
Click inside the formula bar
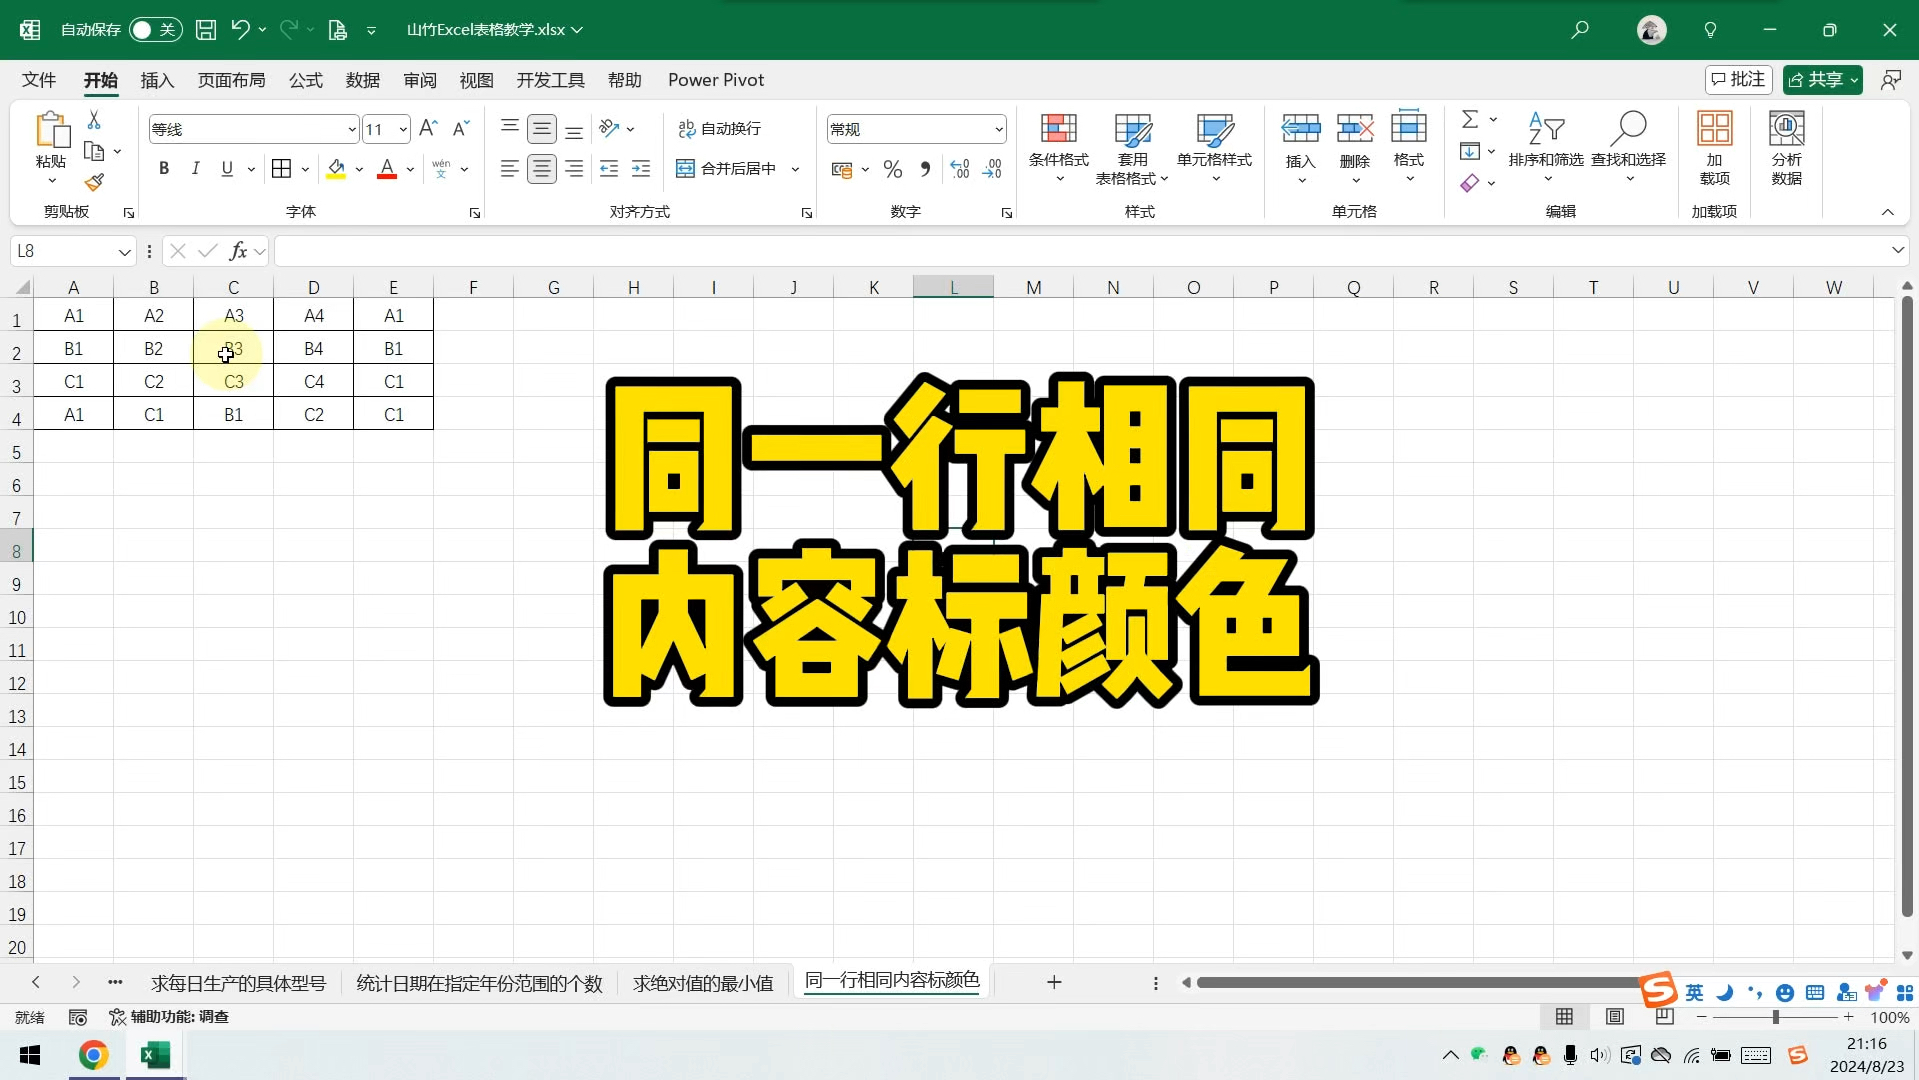(1000, 250)
